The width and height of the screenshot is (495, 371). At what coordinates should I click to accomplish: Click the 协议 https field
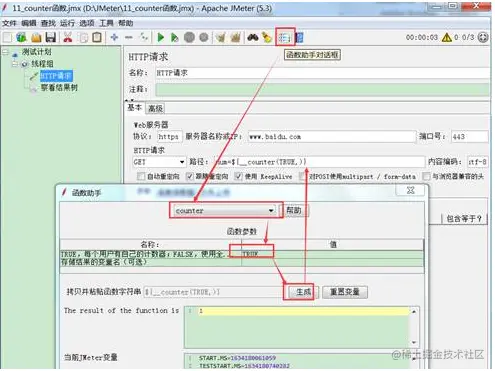(170, 137)
